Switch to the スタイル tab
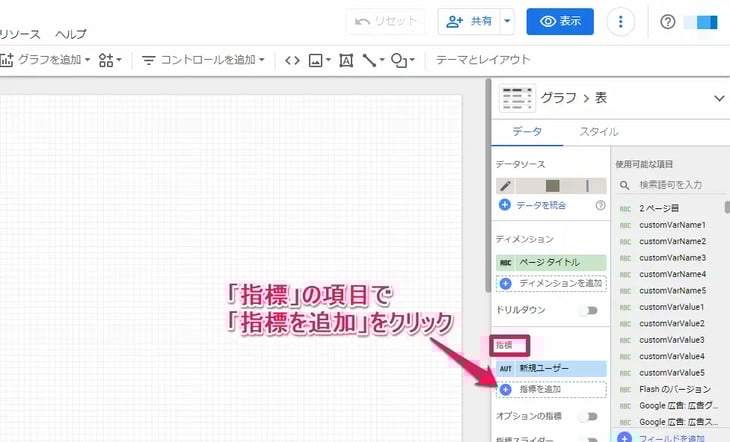 598,131
